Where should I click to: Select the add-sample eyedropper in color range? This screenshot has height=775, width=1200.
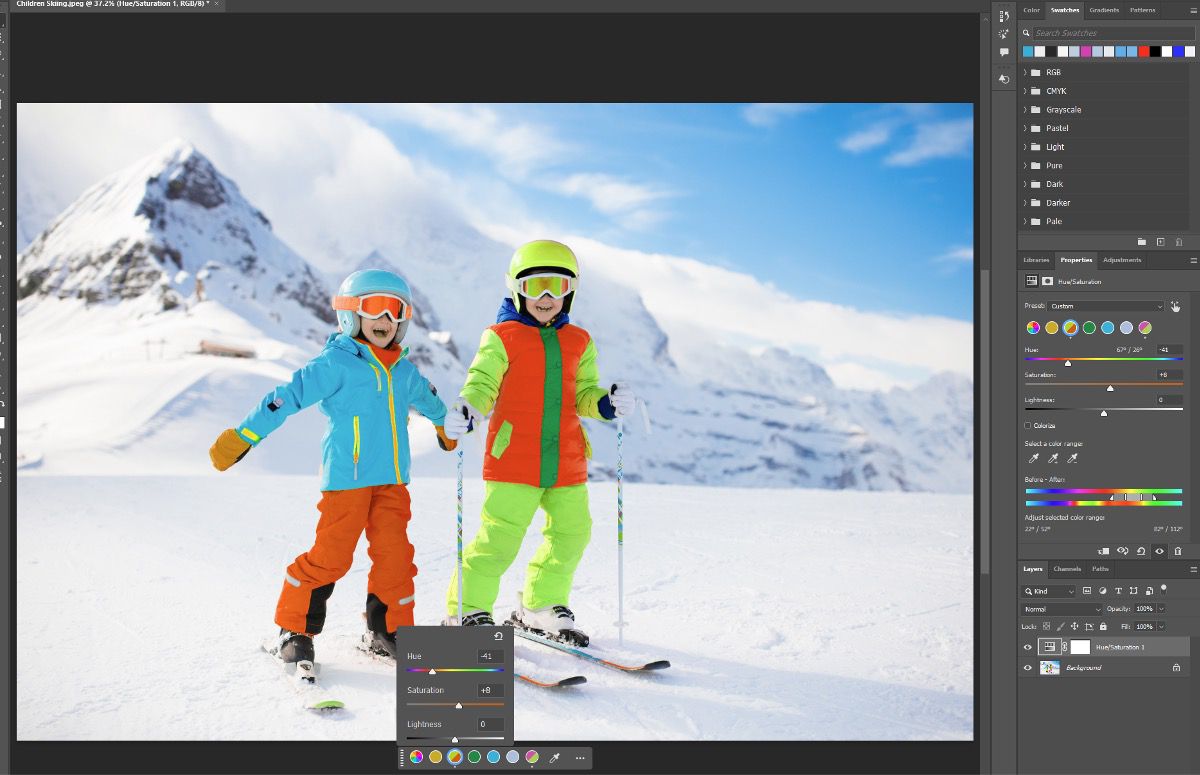click(1053, 458)
